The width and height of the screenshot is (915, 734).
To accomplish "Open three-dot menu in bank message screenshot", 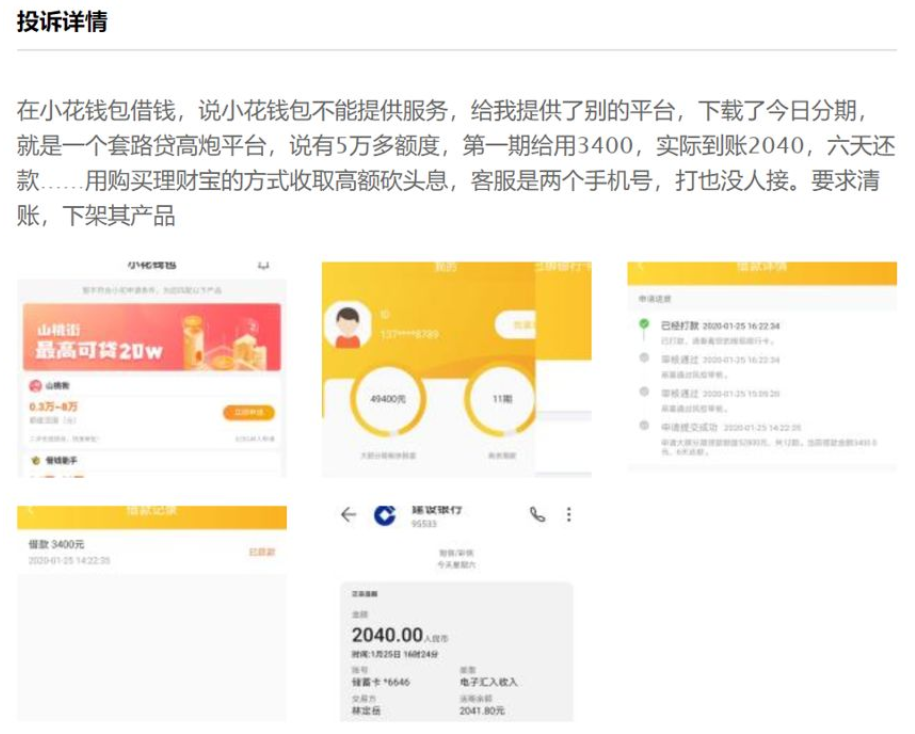I will (569, 515).
